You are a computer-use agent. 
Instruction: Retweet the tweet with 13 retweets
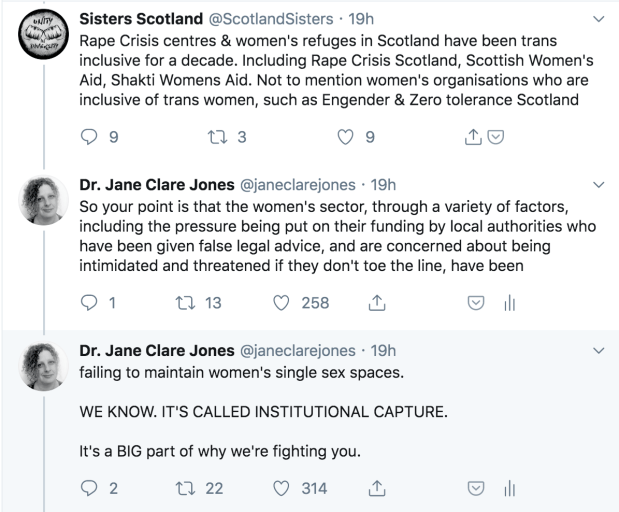pos(188,303)
